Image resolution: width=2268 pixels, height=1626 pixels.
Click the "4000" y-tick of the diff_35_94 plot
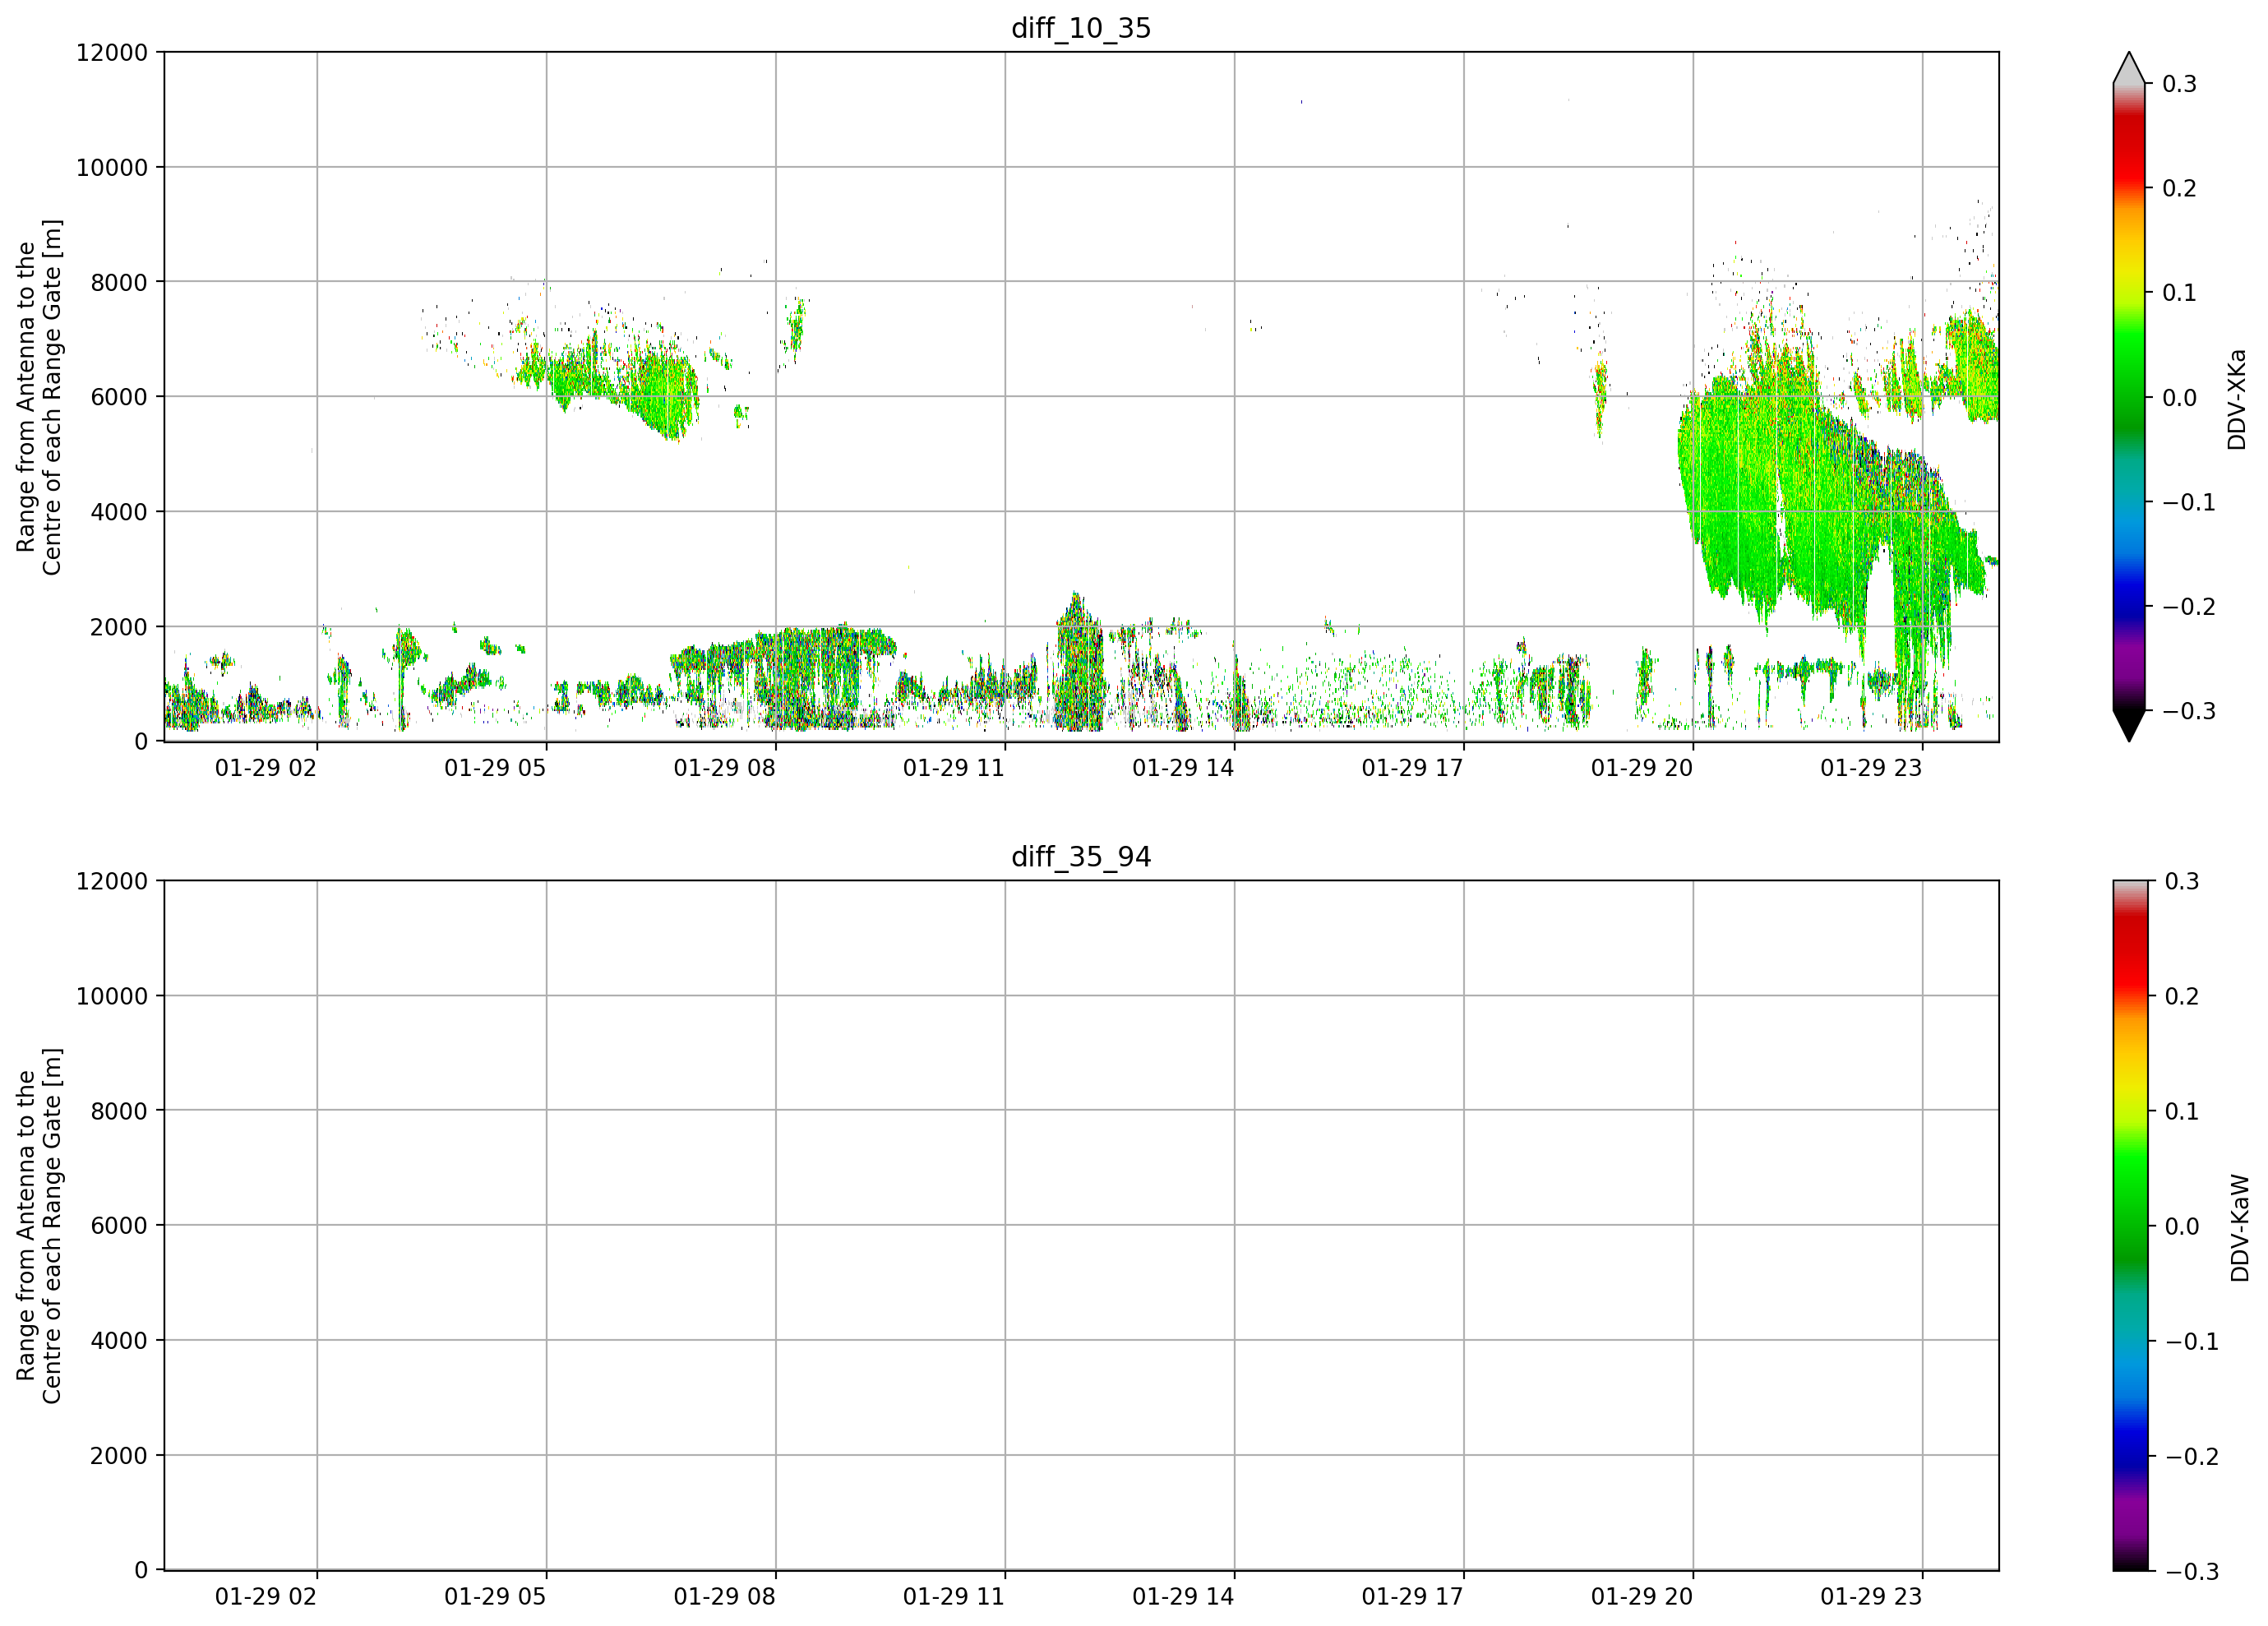tap(119, 1341)
